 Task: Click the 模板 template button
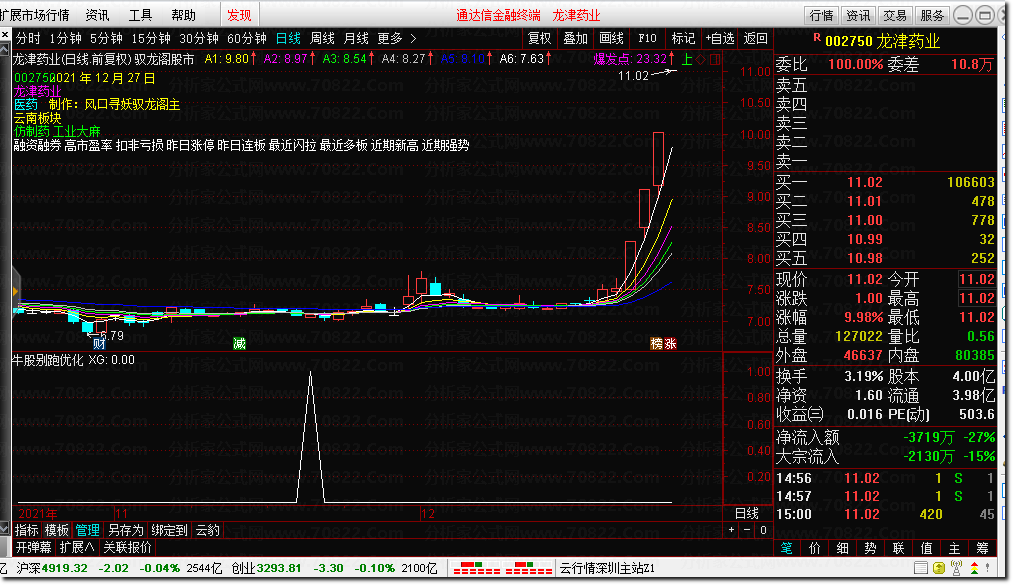click(x=57, y=531)
